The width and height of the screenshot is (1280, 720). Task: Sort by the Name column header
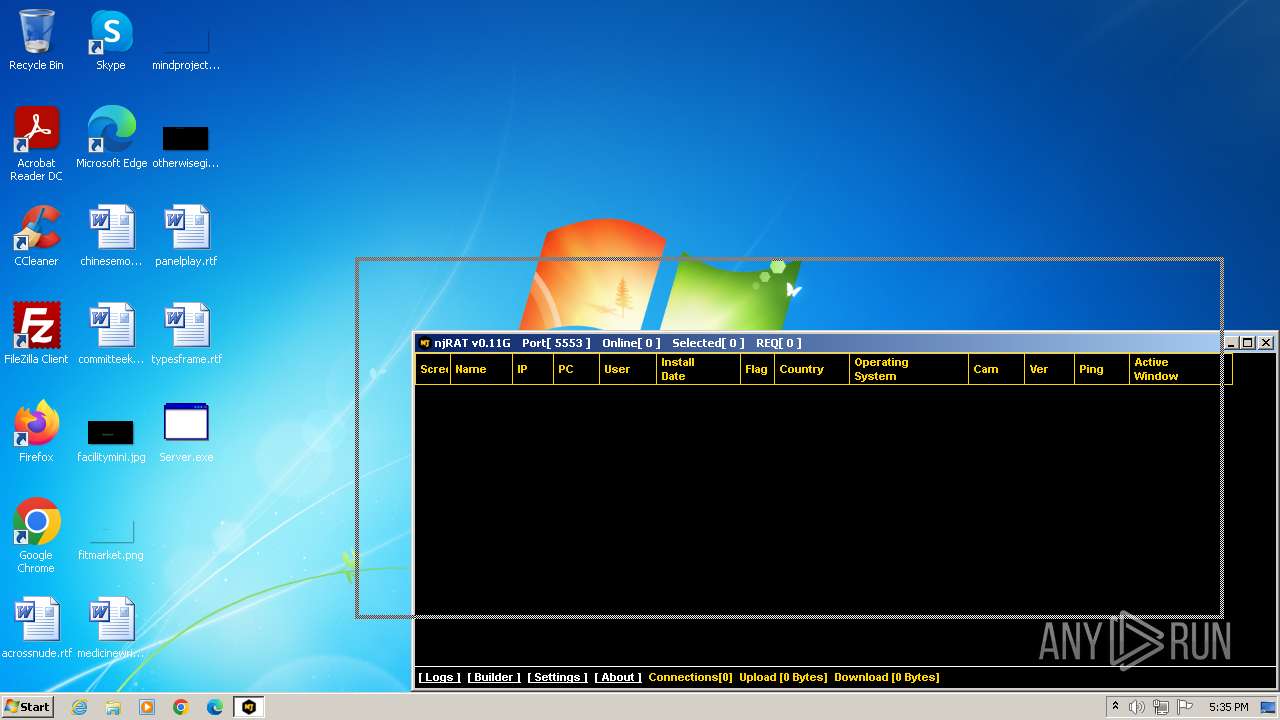click(481, 369)
